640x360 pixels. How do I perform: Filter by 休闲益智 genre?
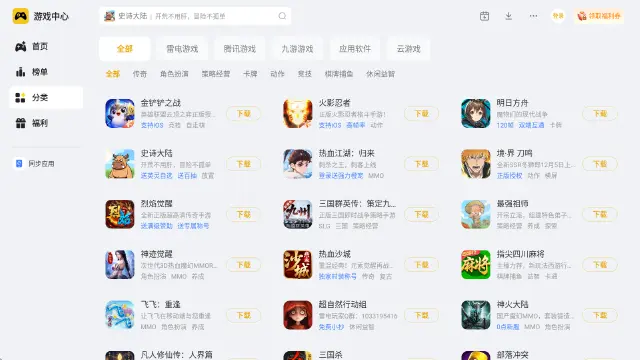pyautogui.click(x=380, y=74)
